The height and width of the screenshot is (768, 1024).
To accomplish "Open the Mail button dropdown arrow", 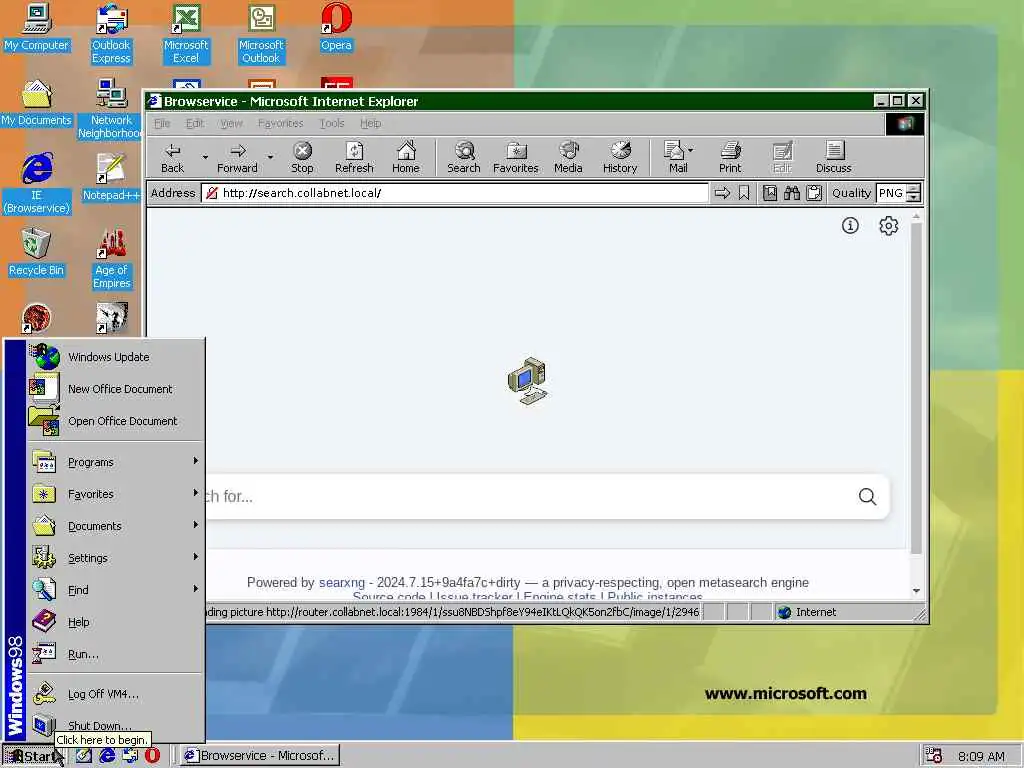I will coord(691,150).
